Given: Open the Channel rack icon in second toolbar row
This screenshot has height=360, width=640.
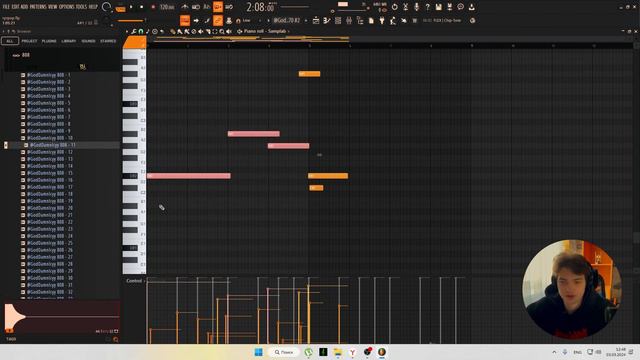Looking at the screenshot, I should (338, 20).
